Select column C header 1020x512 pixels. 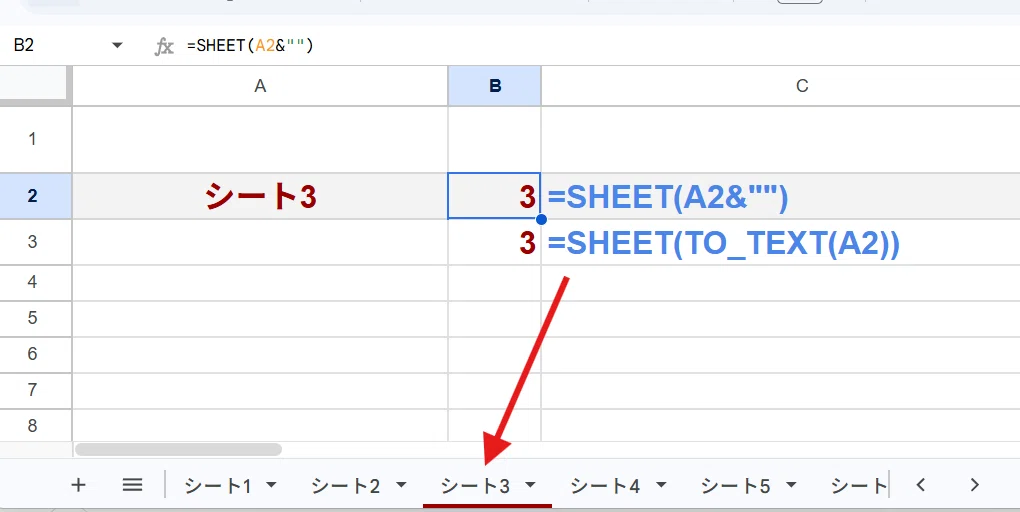781,86
